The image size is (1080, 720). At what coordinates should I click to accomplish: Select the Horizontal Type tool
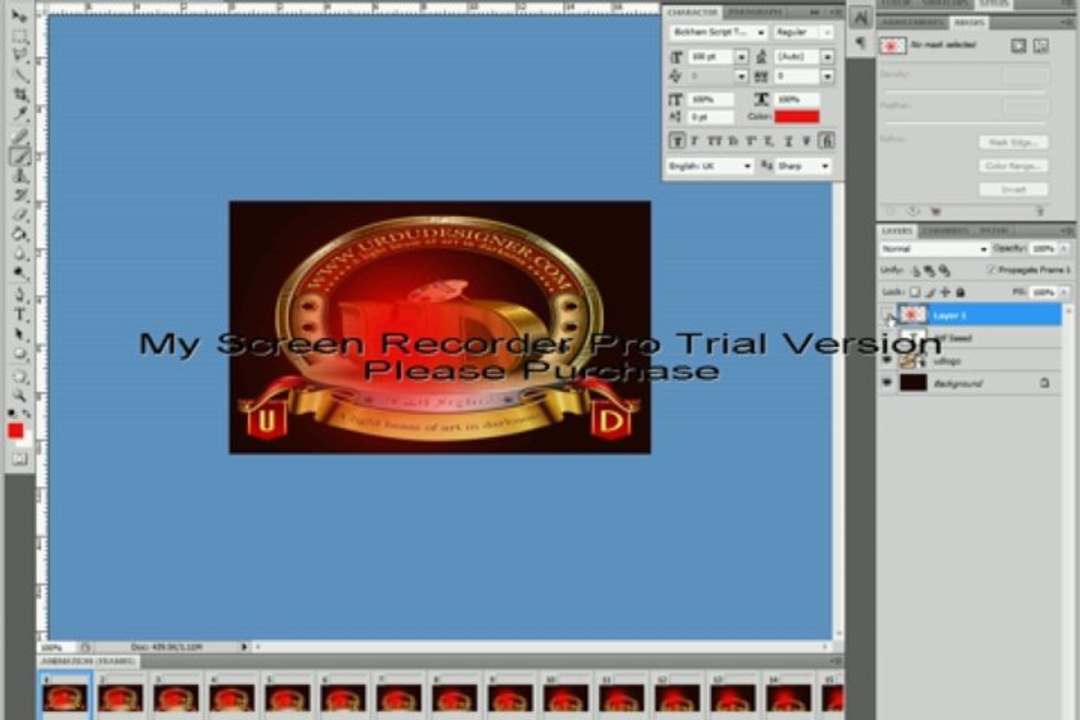19,315
